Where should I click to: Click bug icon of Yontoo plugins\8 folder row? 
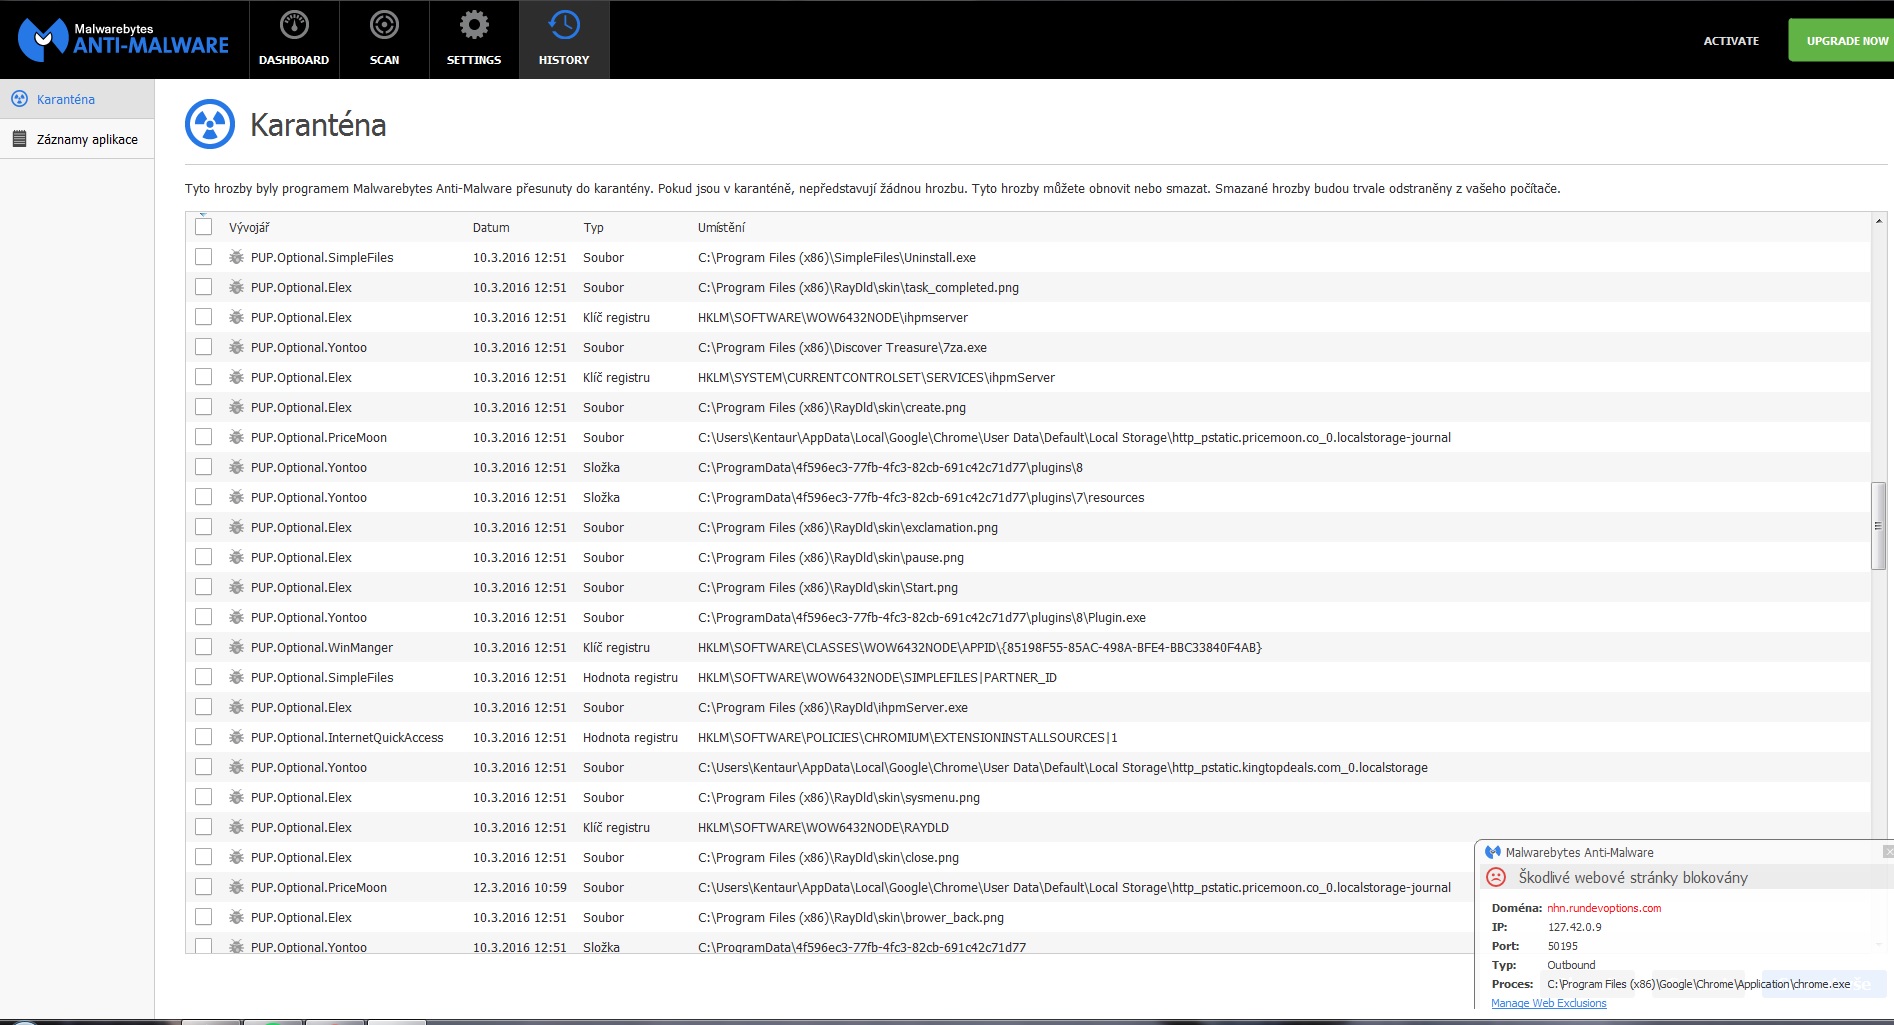click(x=236, y=467)
